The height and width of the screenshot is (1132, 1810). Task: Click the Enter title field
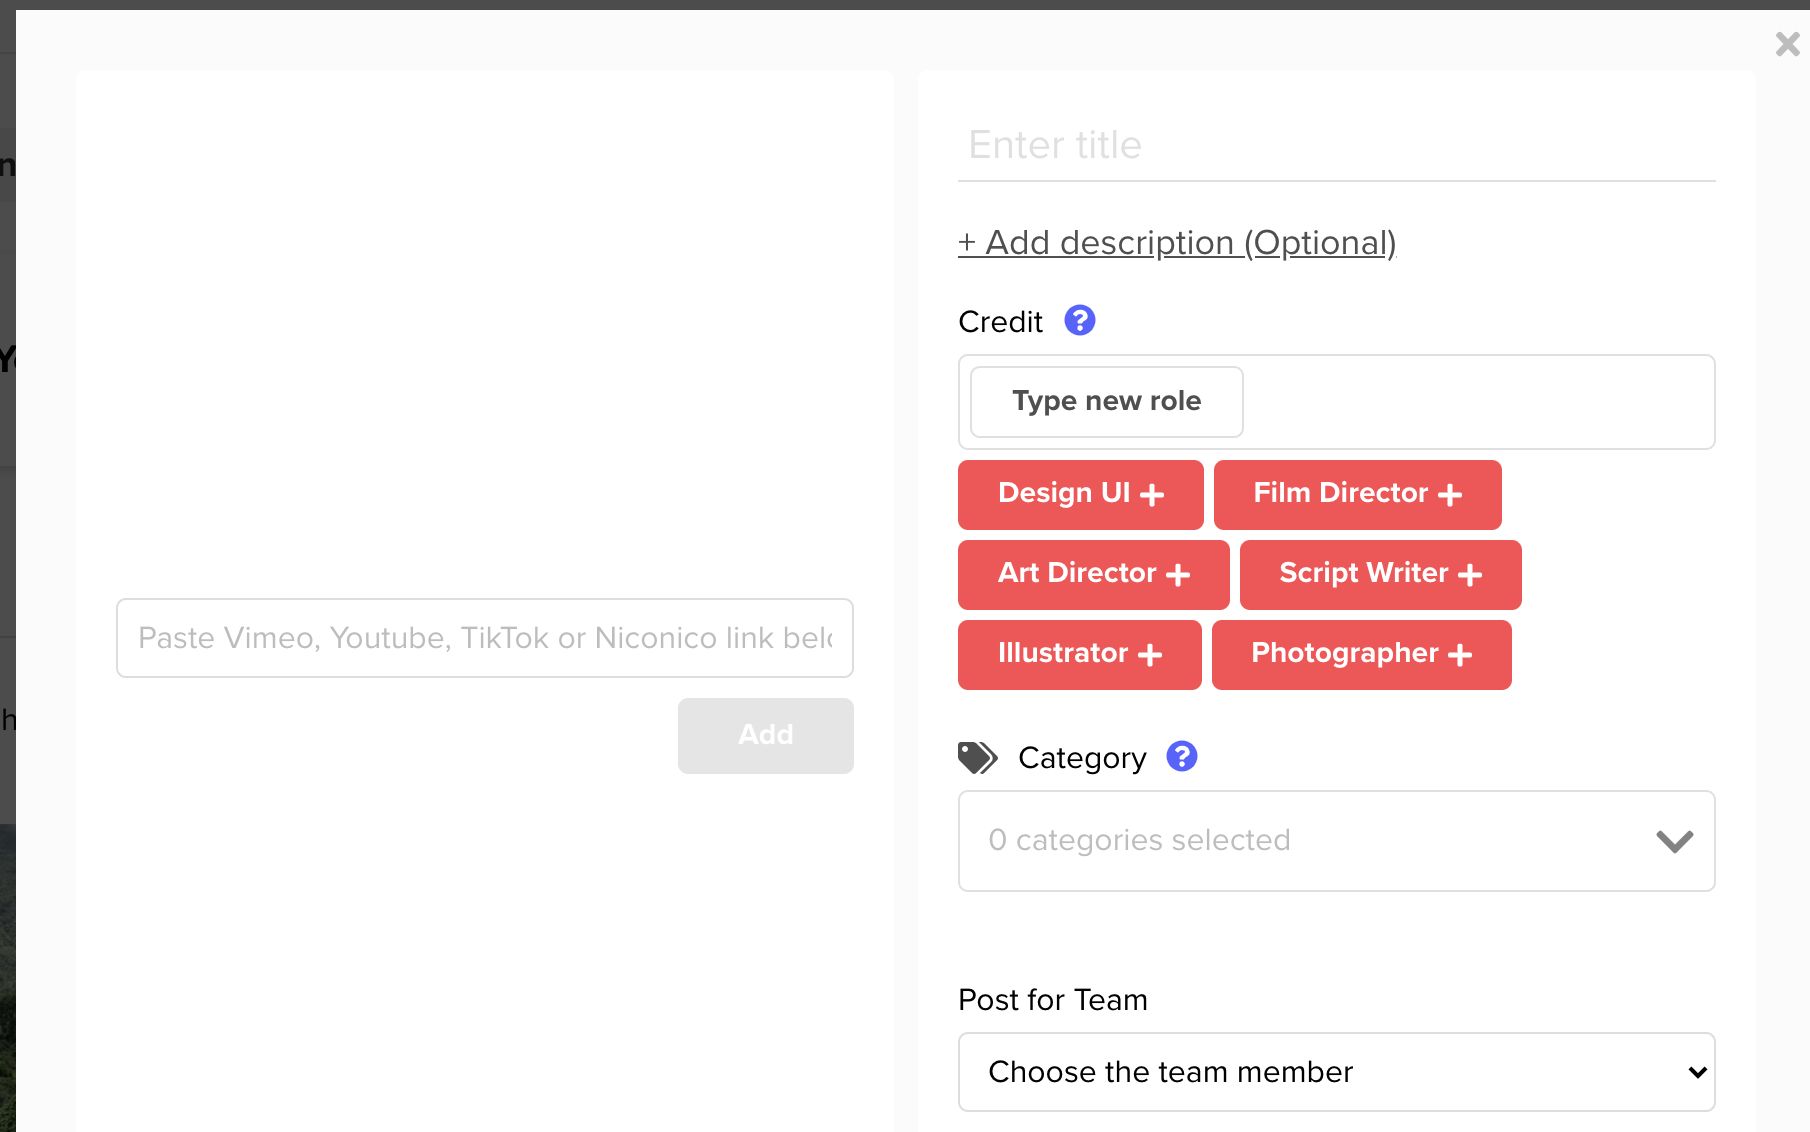tap(1336, 146)
